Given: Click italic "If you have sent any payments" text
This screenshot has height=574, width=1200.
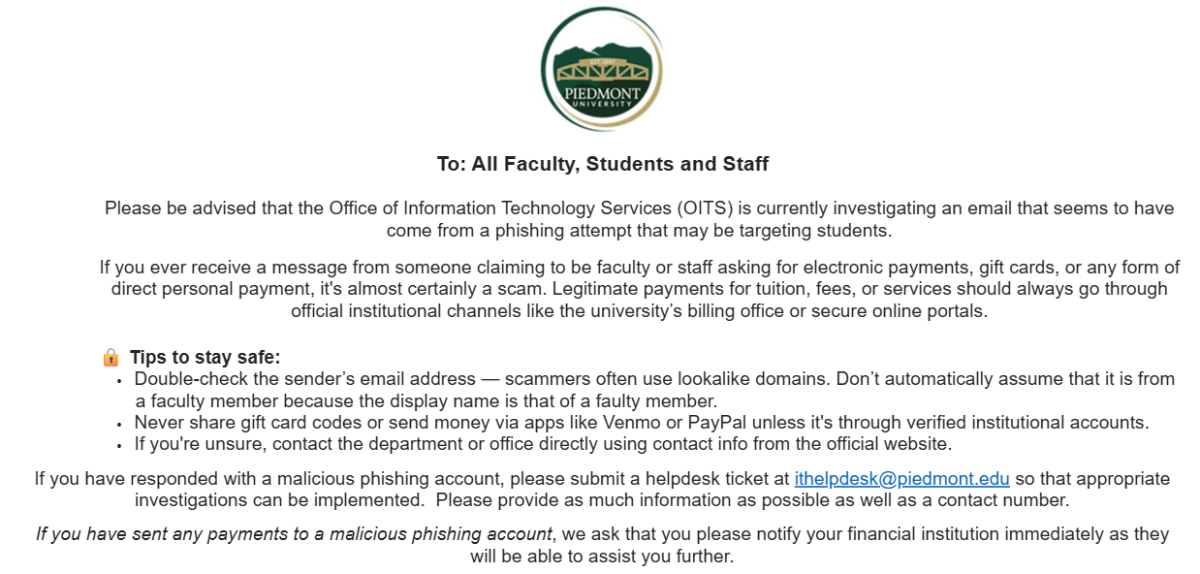Looking at the screenshot, I should coord(294,534).
